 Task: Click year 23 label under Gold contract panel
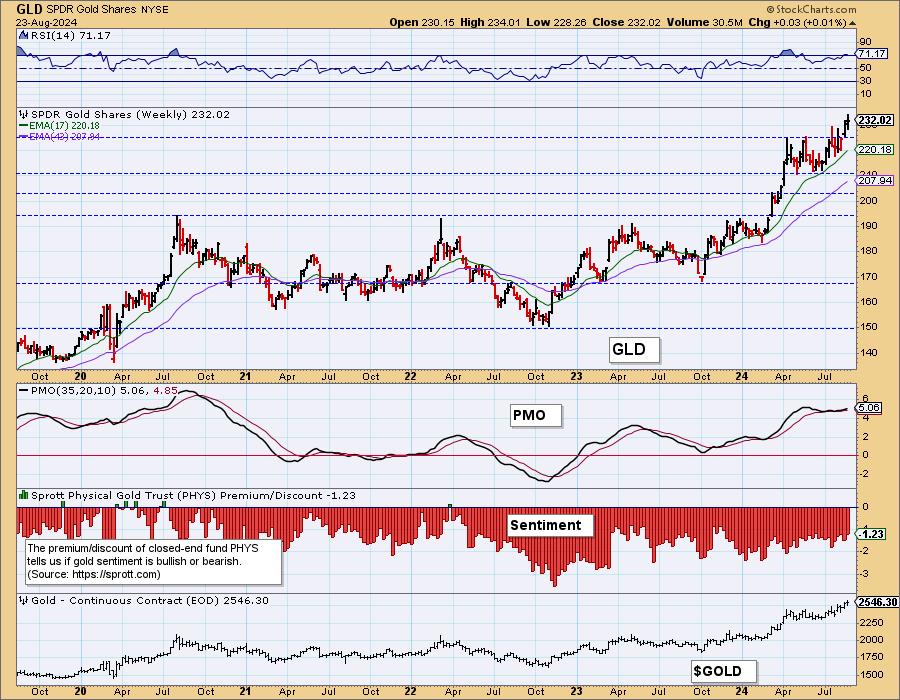pyautogui.click(x=576, y=691)
